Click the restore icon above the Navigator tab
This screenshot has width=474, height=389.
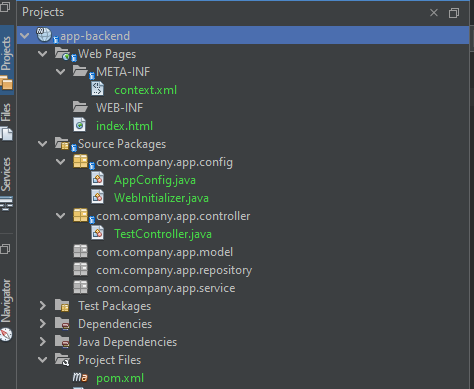point(5,249)
